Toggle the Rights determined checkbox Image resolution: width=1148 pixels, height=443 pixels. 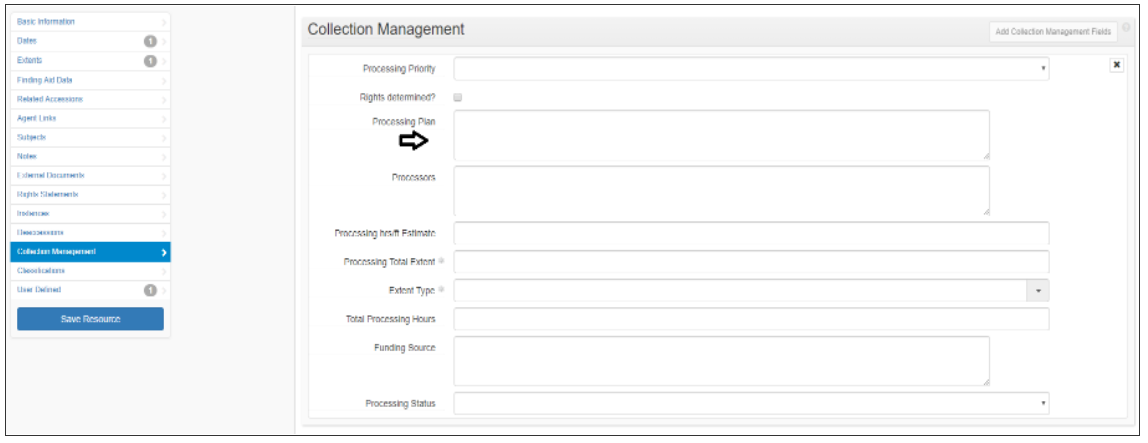pyautogui.click(x=458, y=97)
